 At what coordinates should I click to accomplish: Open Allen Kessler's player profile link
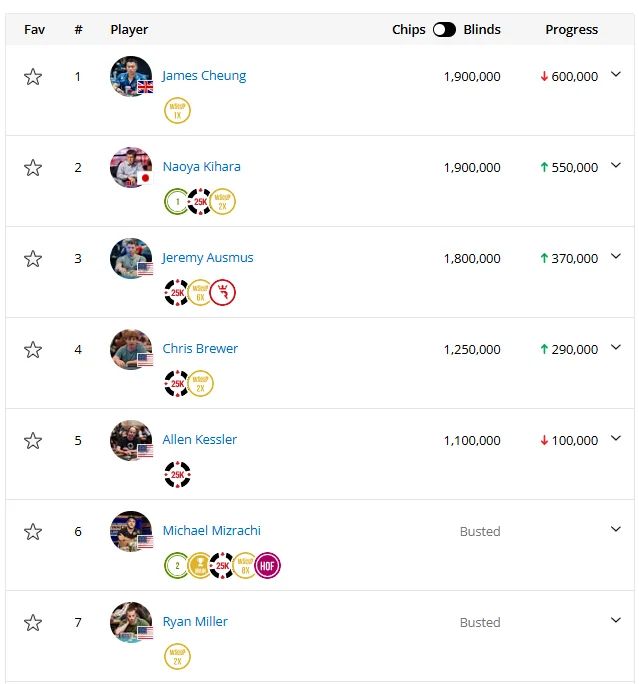[200, 440]
